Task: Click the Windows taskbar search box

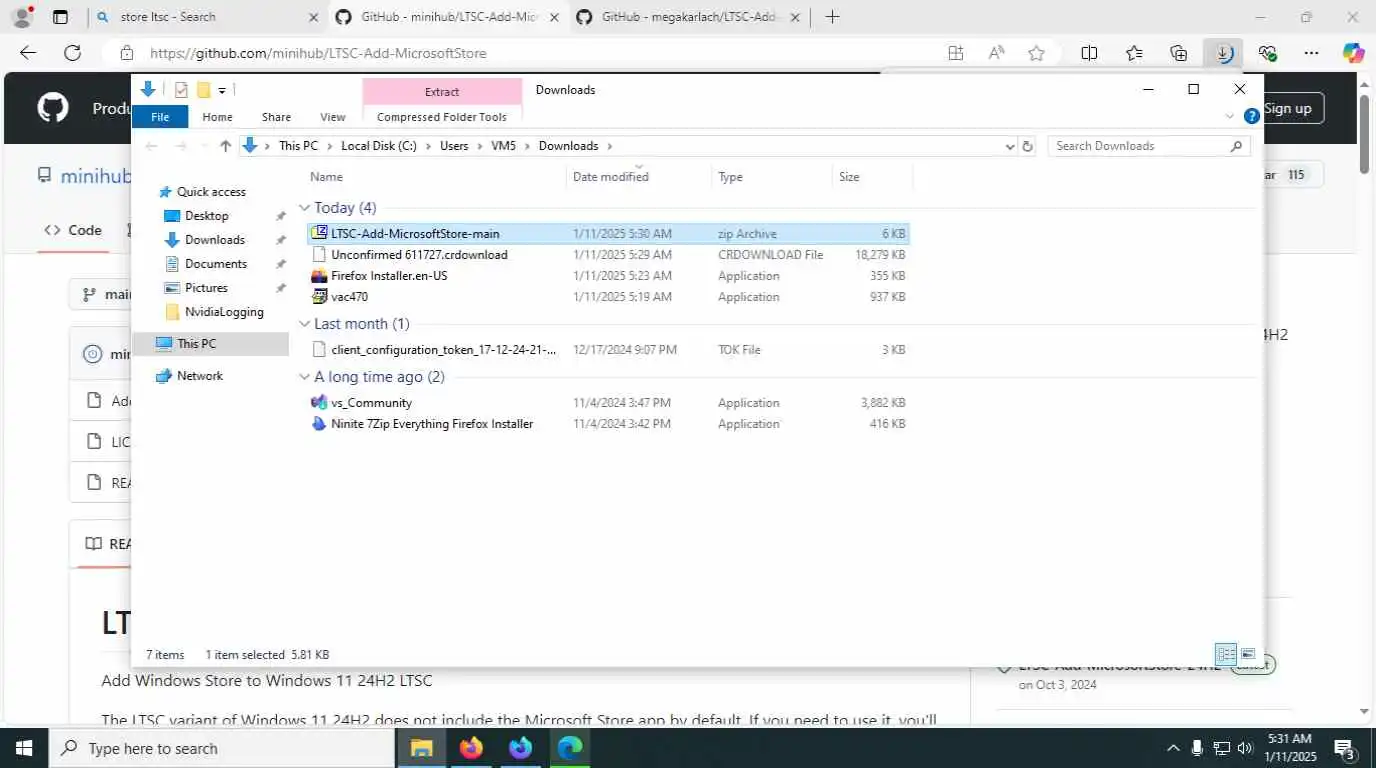Action: [x=221, y=748]
